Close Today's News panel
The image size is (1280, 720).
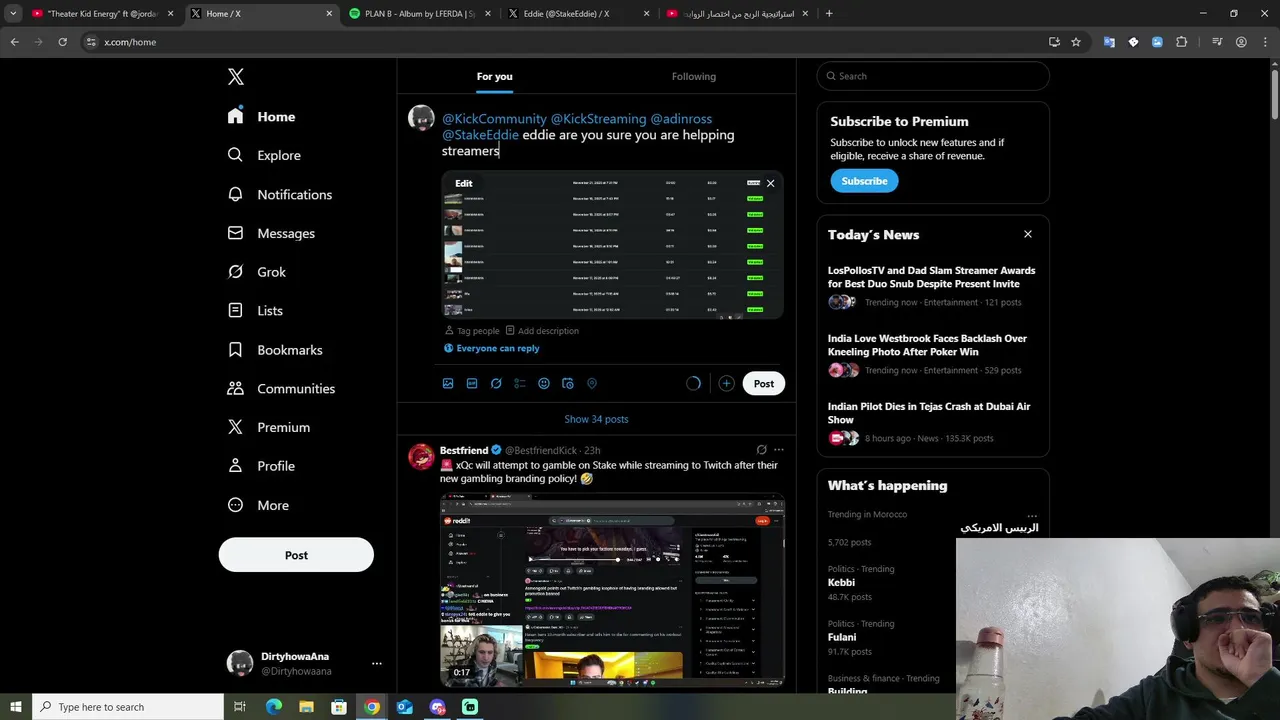(1027, 234)
